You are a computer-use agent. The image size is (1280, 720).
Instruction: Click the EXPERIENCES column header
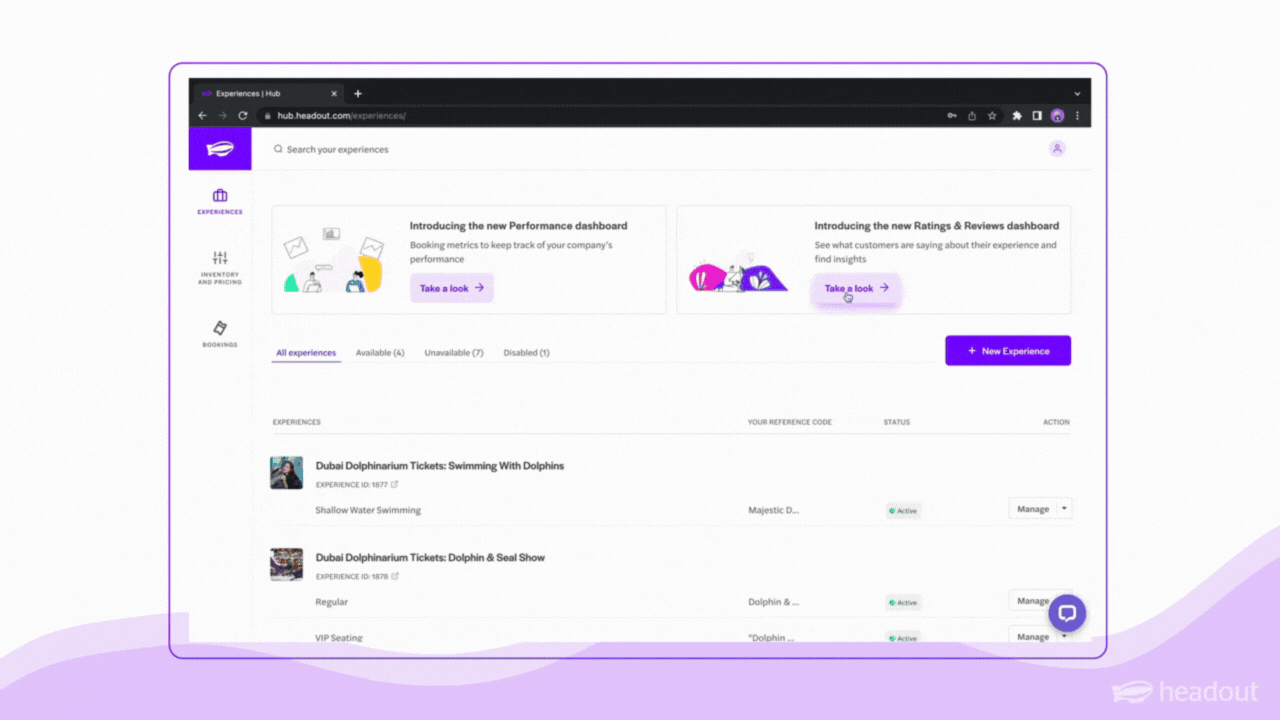click(297, 422)
